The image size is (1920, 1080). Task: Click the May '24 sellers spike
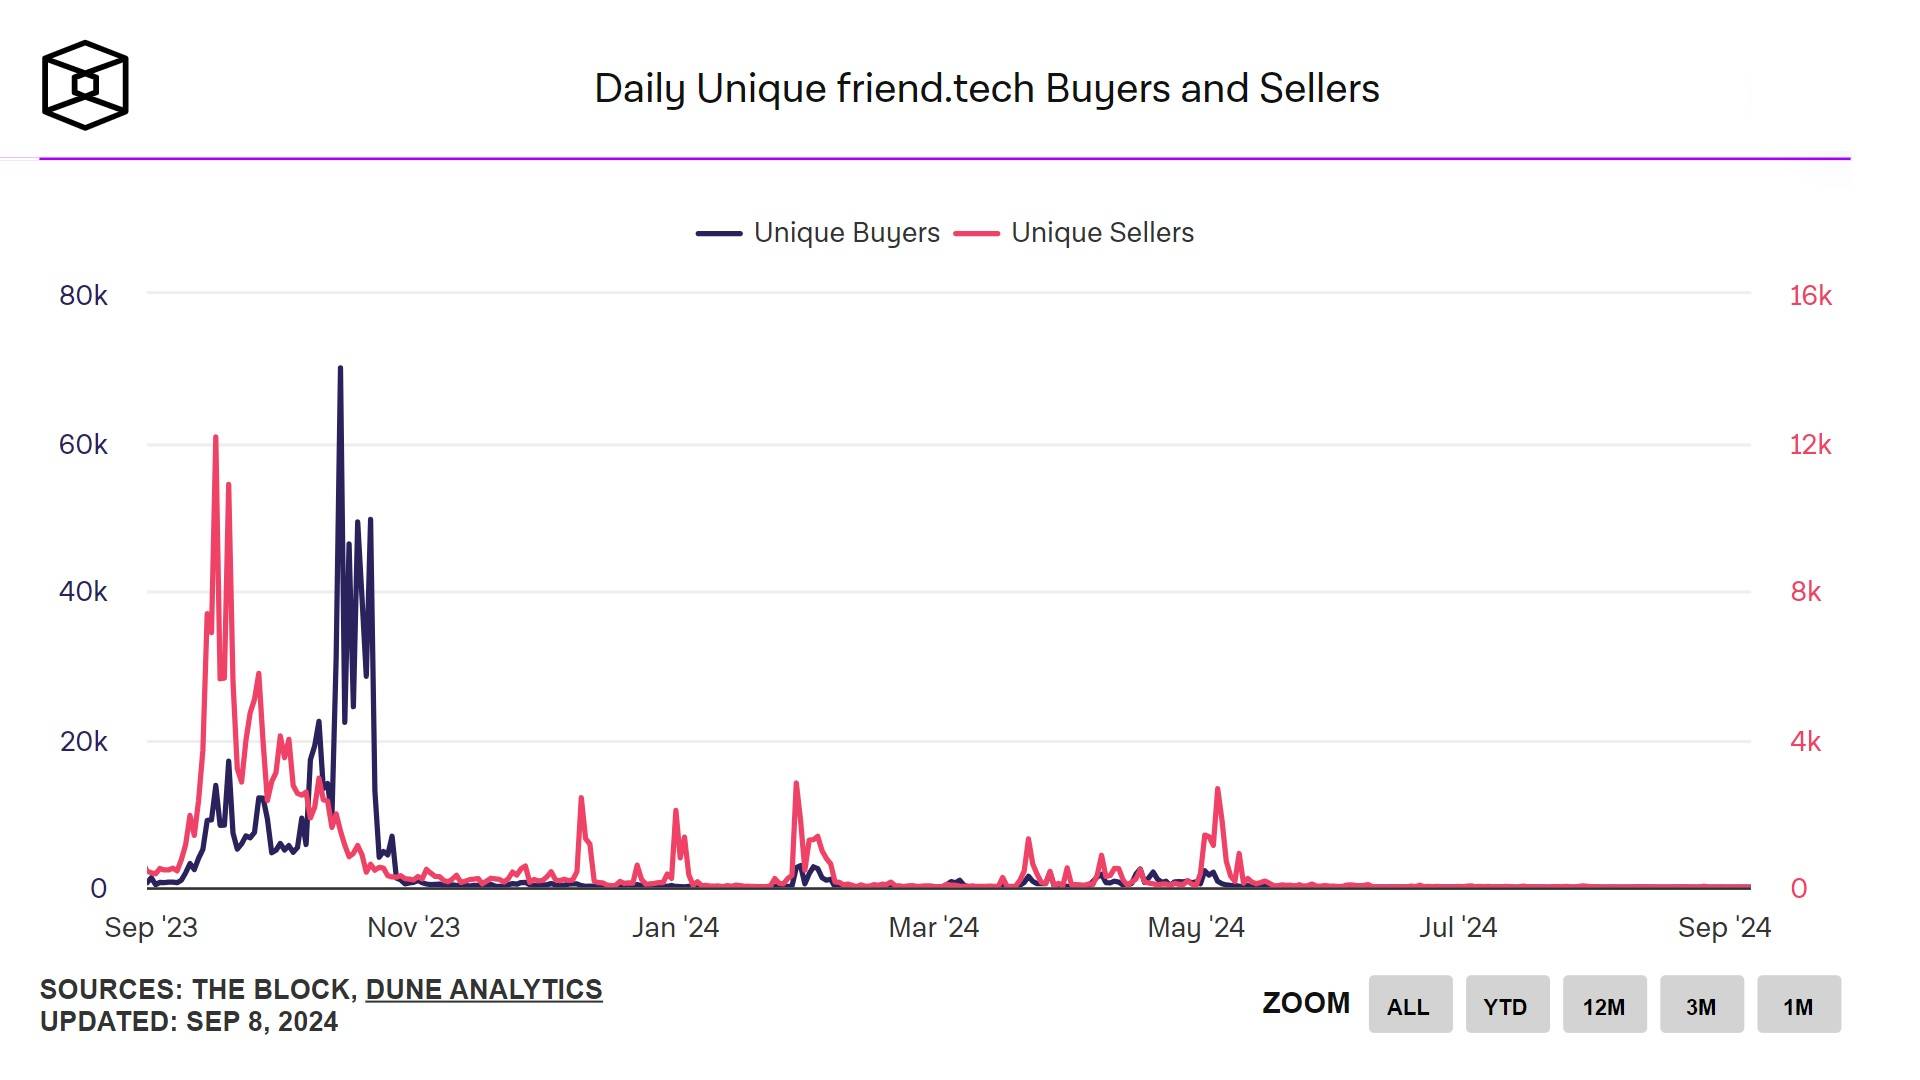coord(1217,789)
